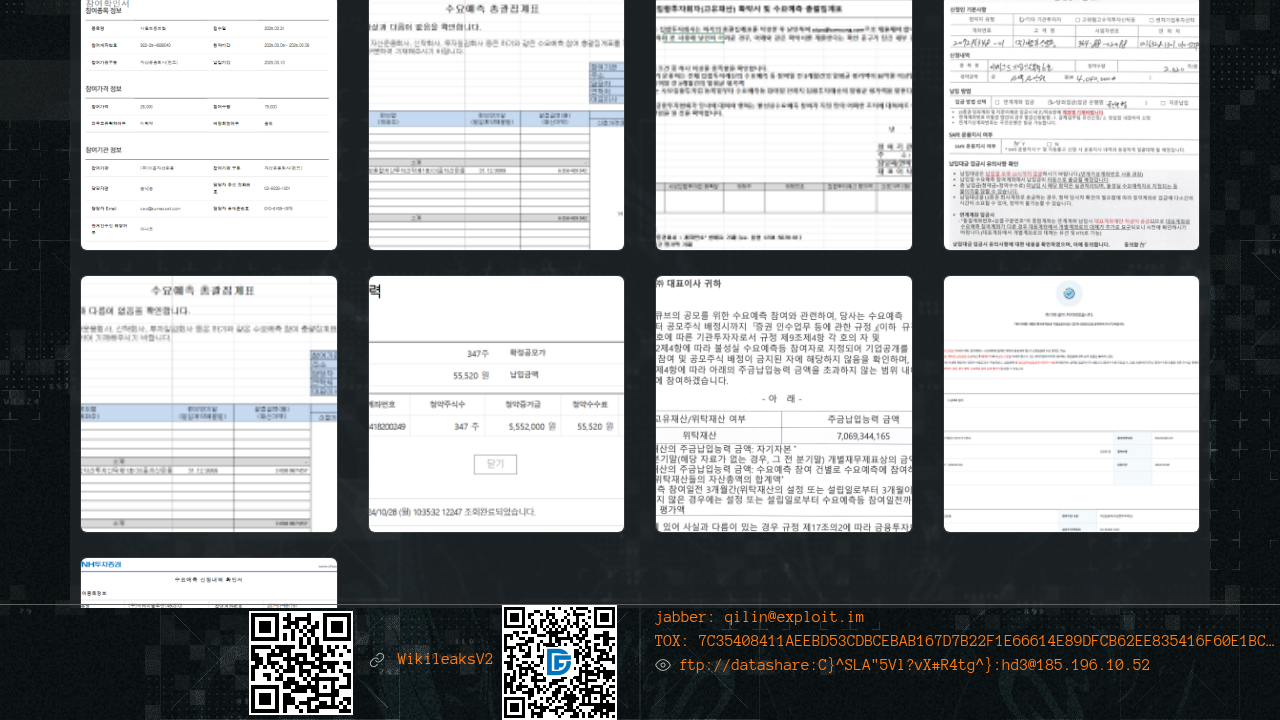Click round blue seal in certificate thumbnail

point(1070,294)
